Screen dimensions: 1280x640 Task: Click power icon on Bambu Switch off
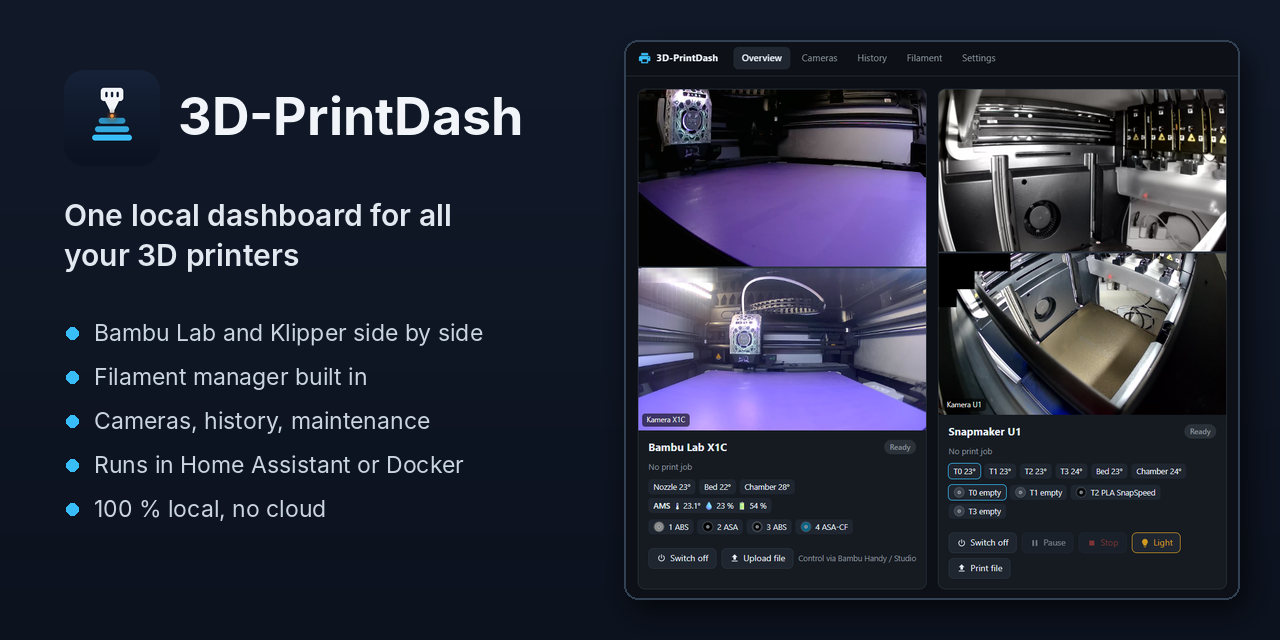[661, 558]
